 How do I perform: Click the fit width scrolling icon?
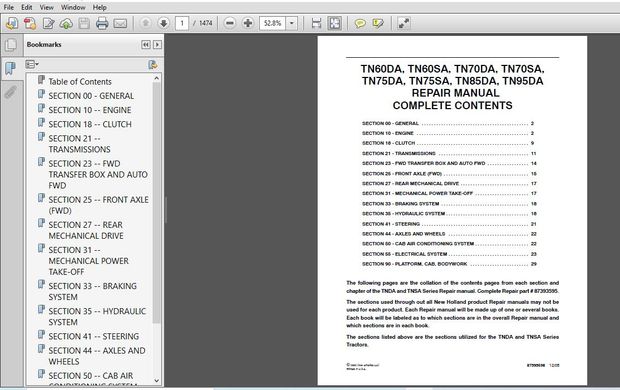click(316, 23)
